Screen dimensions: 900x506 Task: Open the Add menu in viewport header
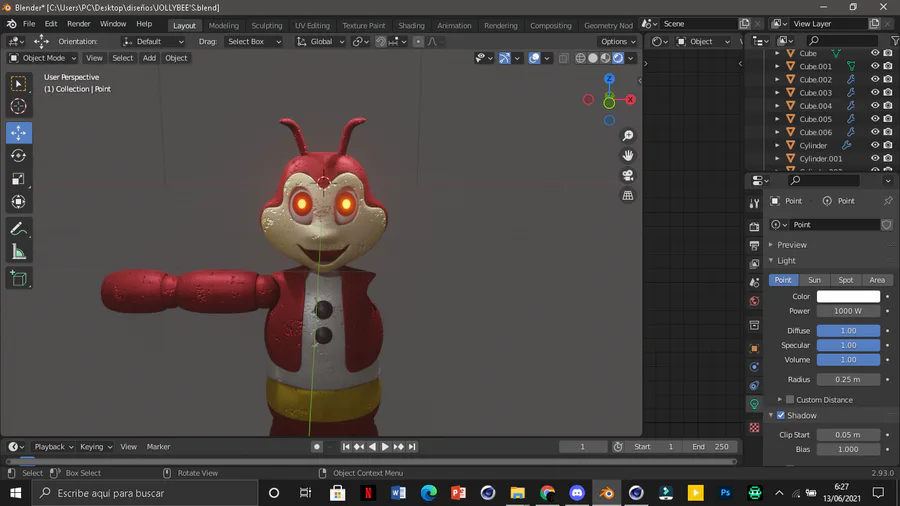[x=149, y=58]
